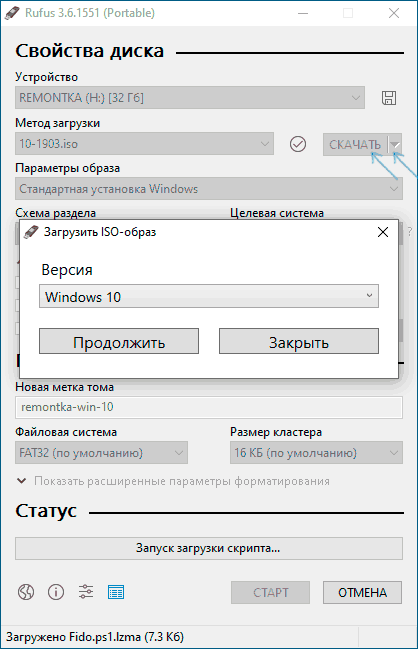Image resolution: width=418 pixels, height=649 pixels.
Task: Click the volume label field remontka-win-10
Action: point(209,407)
